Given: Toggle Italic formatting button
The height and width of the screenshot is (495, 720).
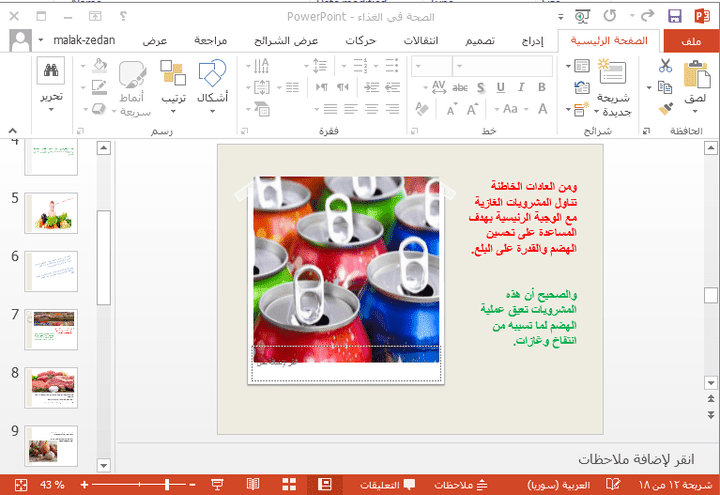Looking at the screenshot, I should point(521,87).
